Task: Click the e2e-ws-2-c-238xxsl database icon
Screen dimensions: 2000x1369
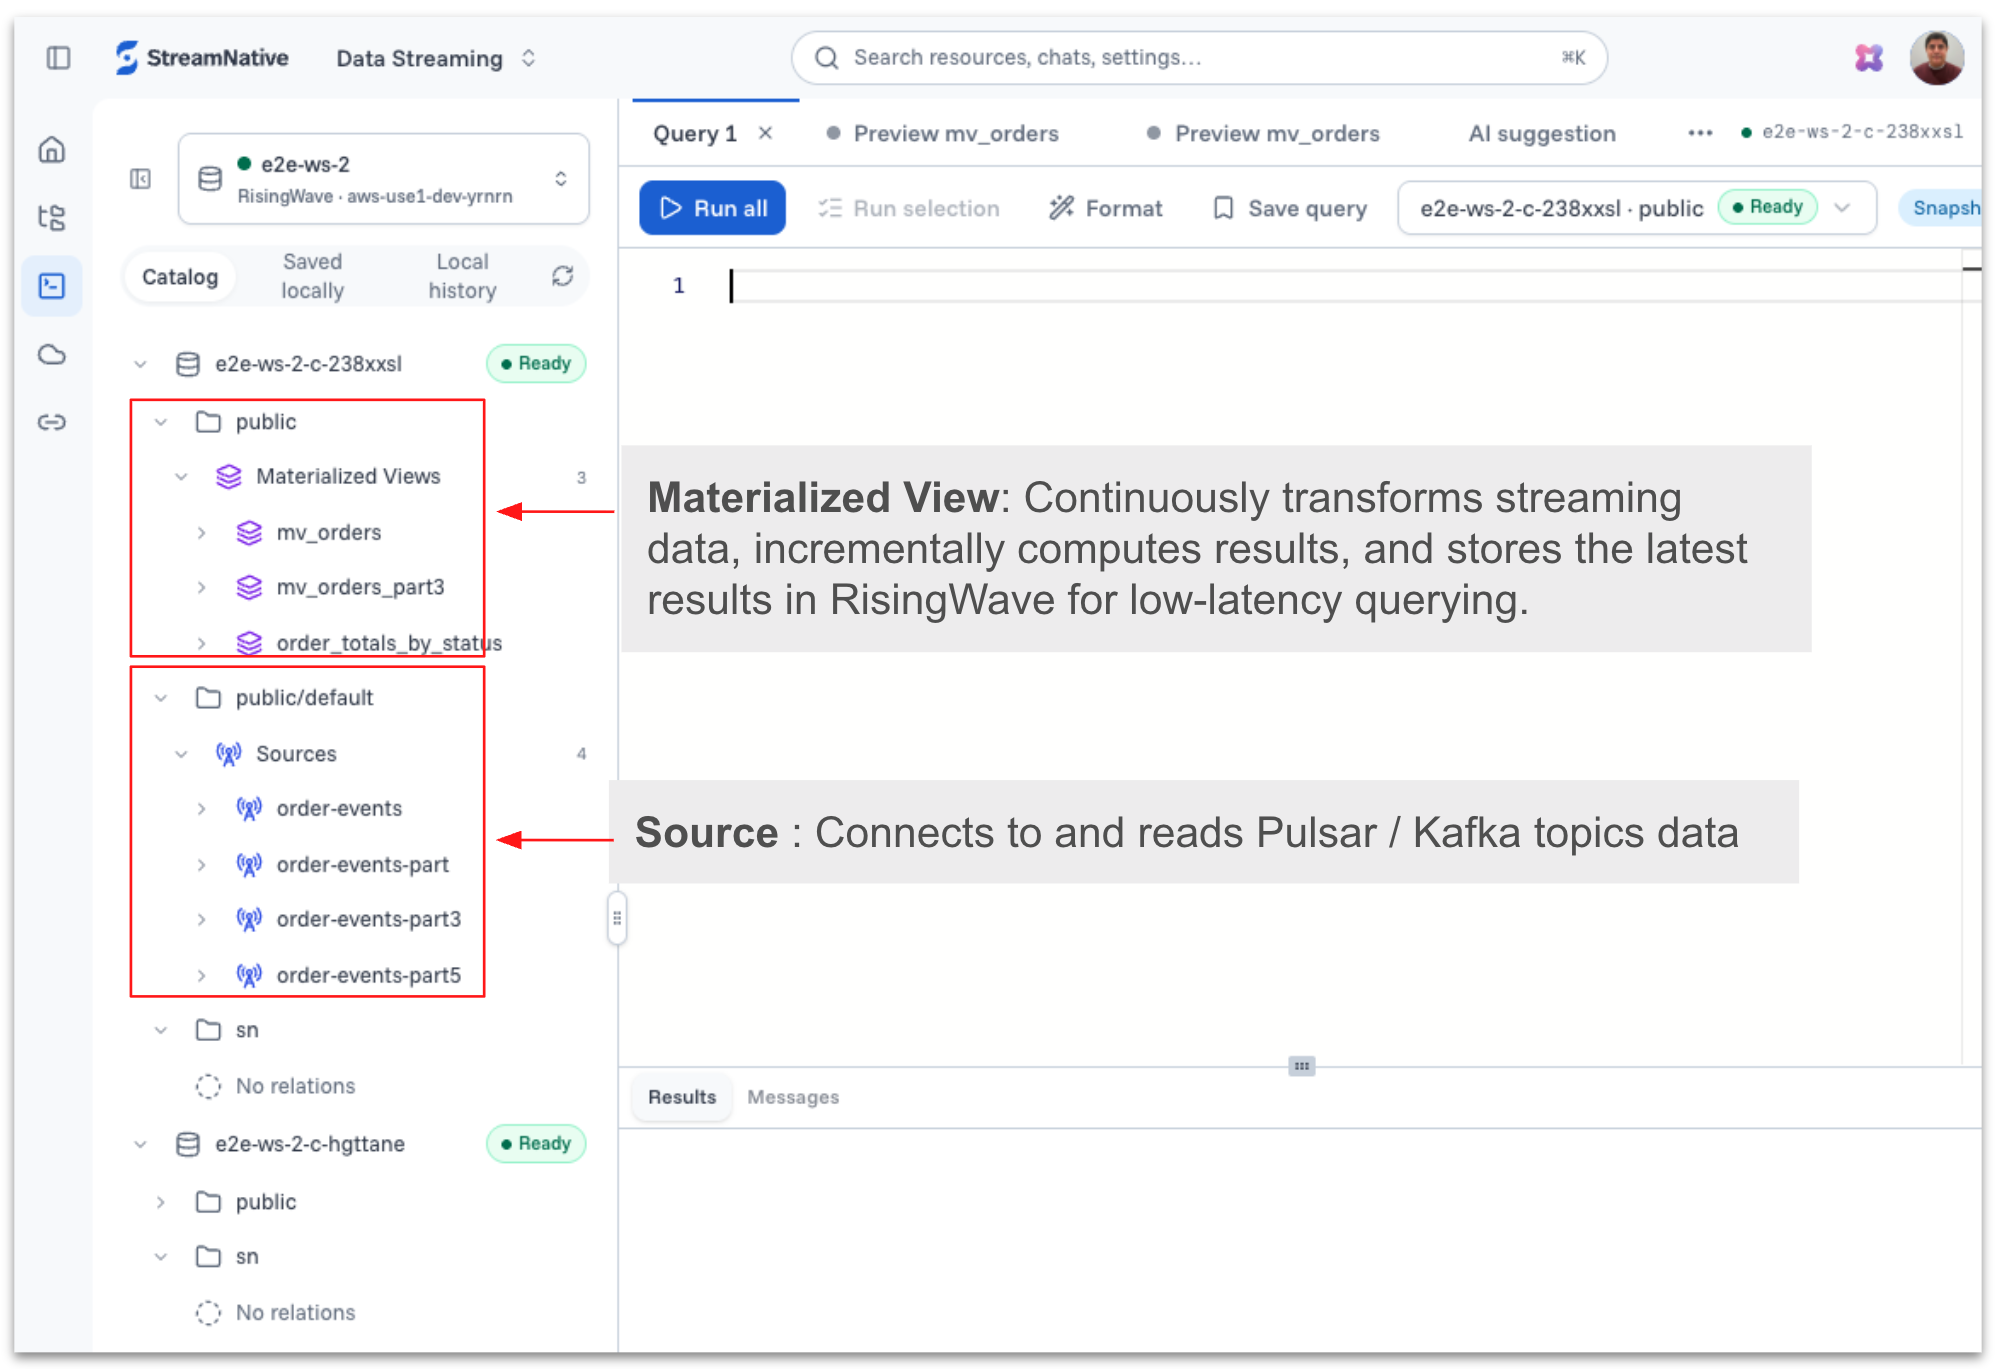Action: coord(188,364)
